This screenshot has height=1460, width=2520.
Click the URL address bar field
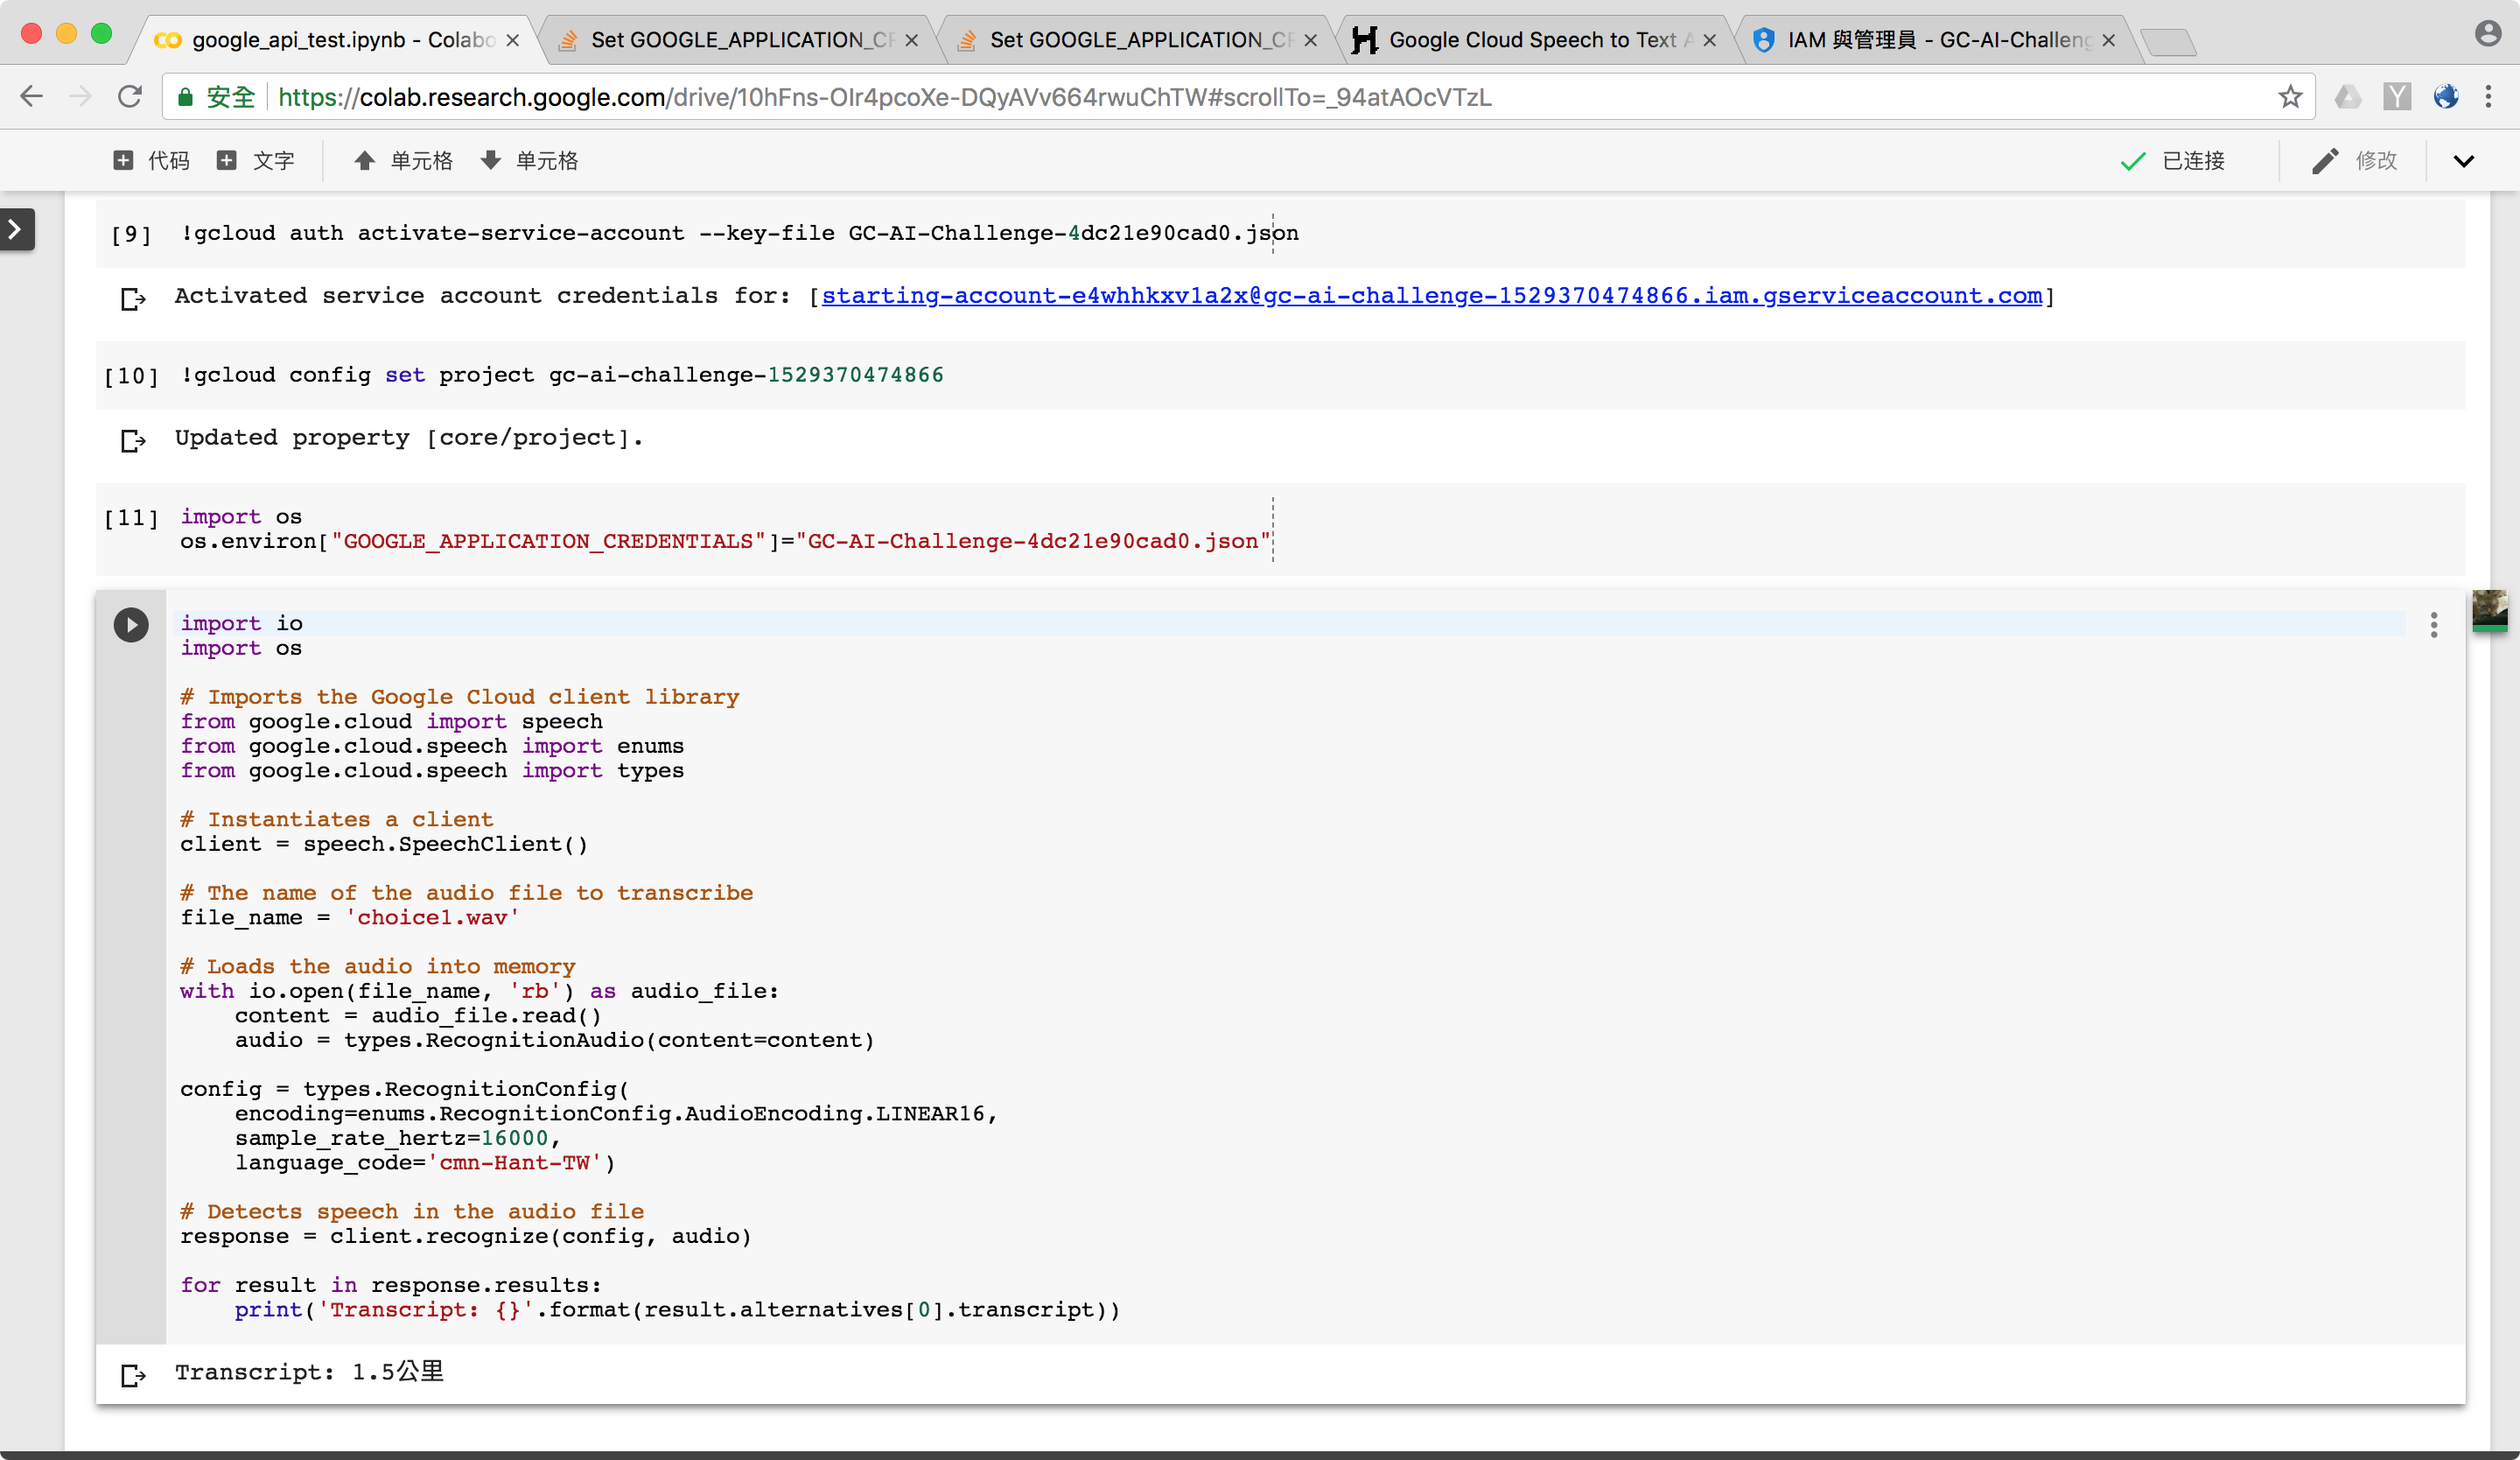(x=1200, y=97)
